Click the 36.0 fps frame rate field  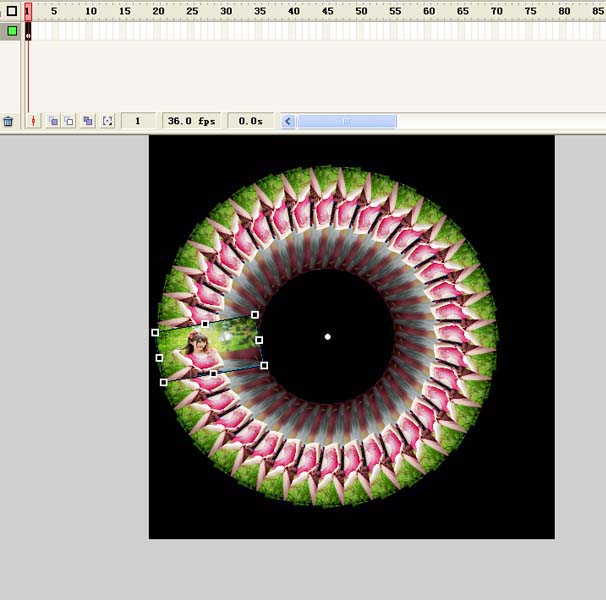click(x=191, y=121)
